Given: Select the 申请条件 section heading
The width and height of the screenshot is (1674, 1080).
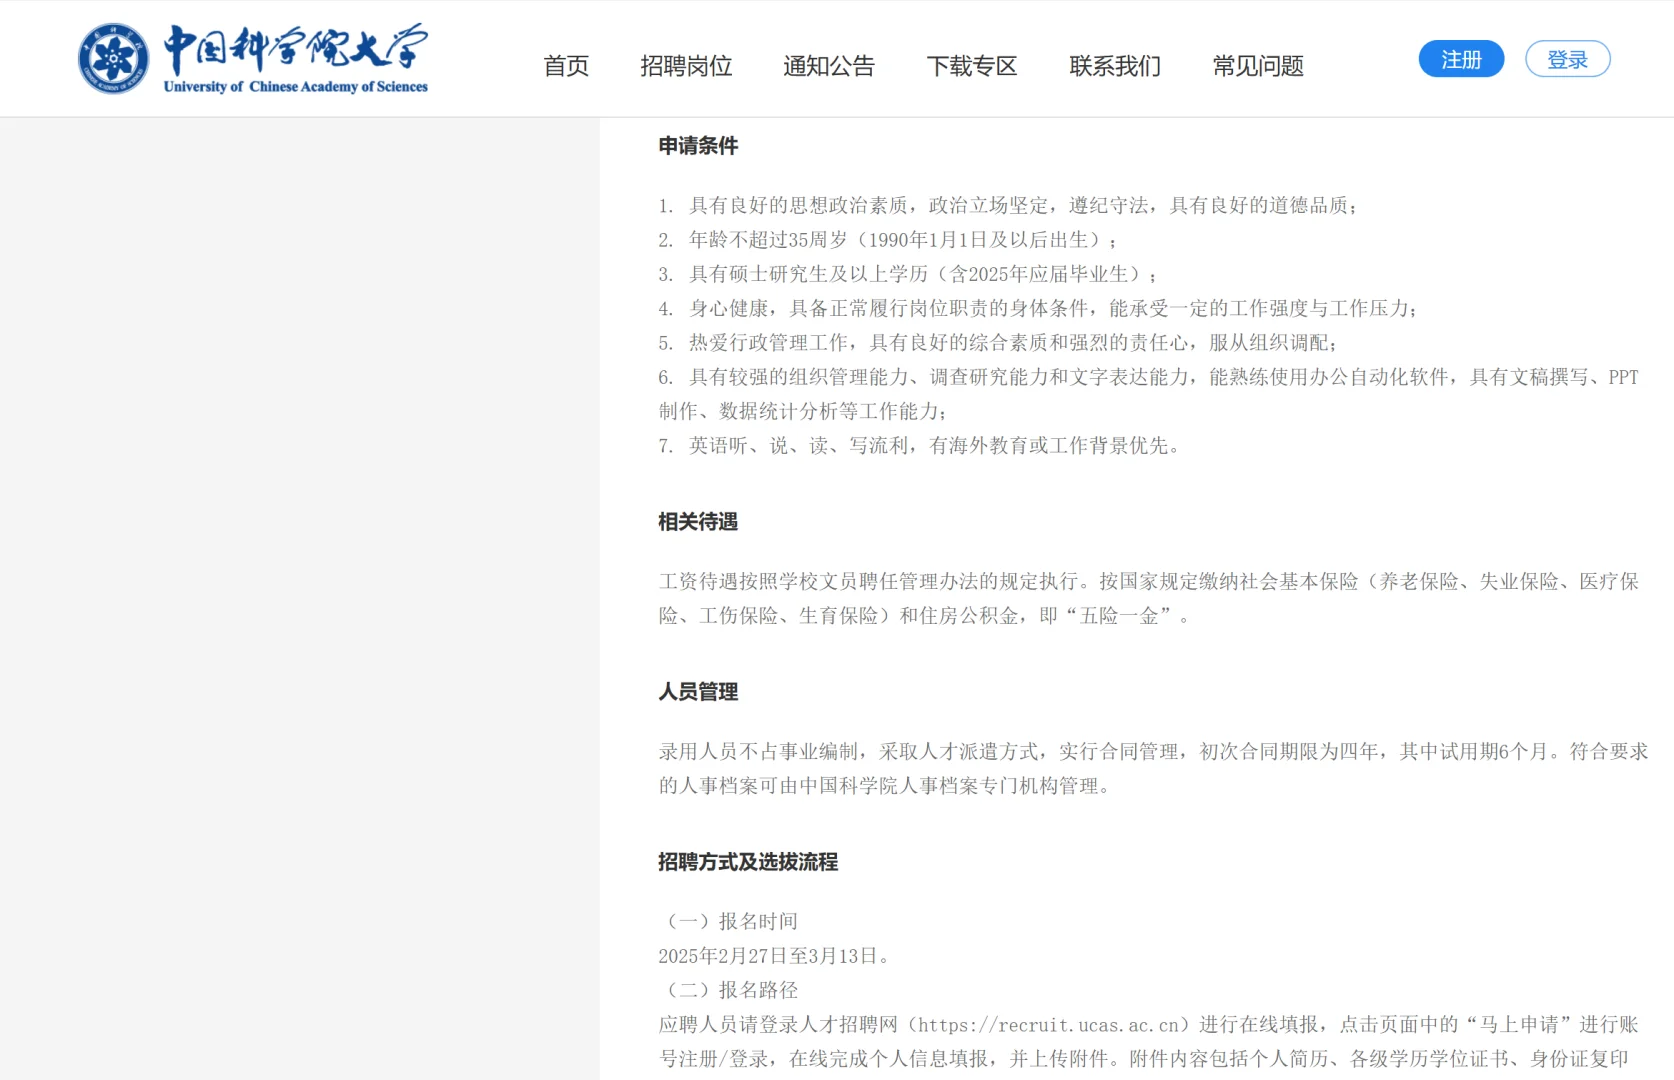Looking at the screenshot, I should (697, 145).
